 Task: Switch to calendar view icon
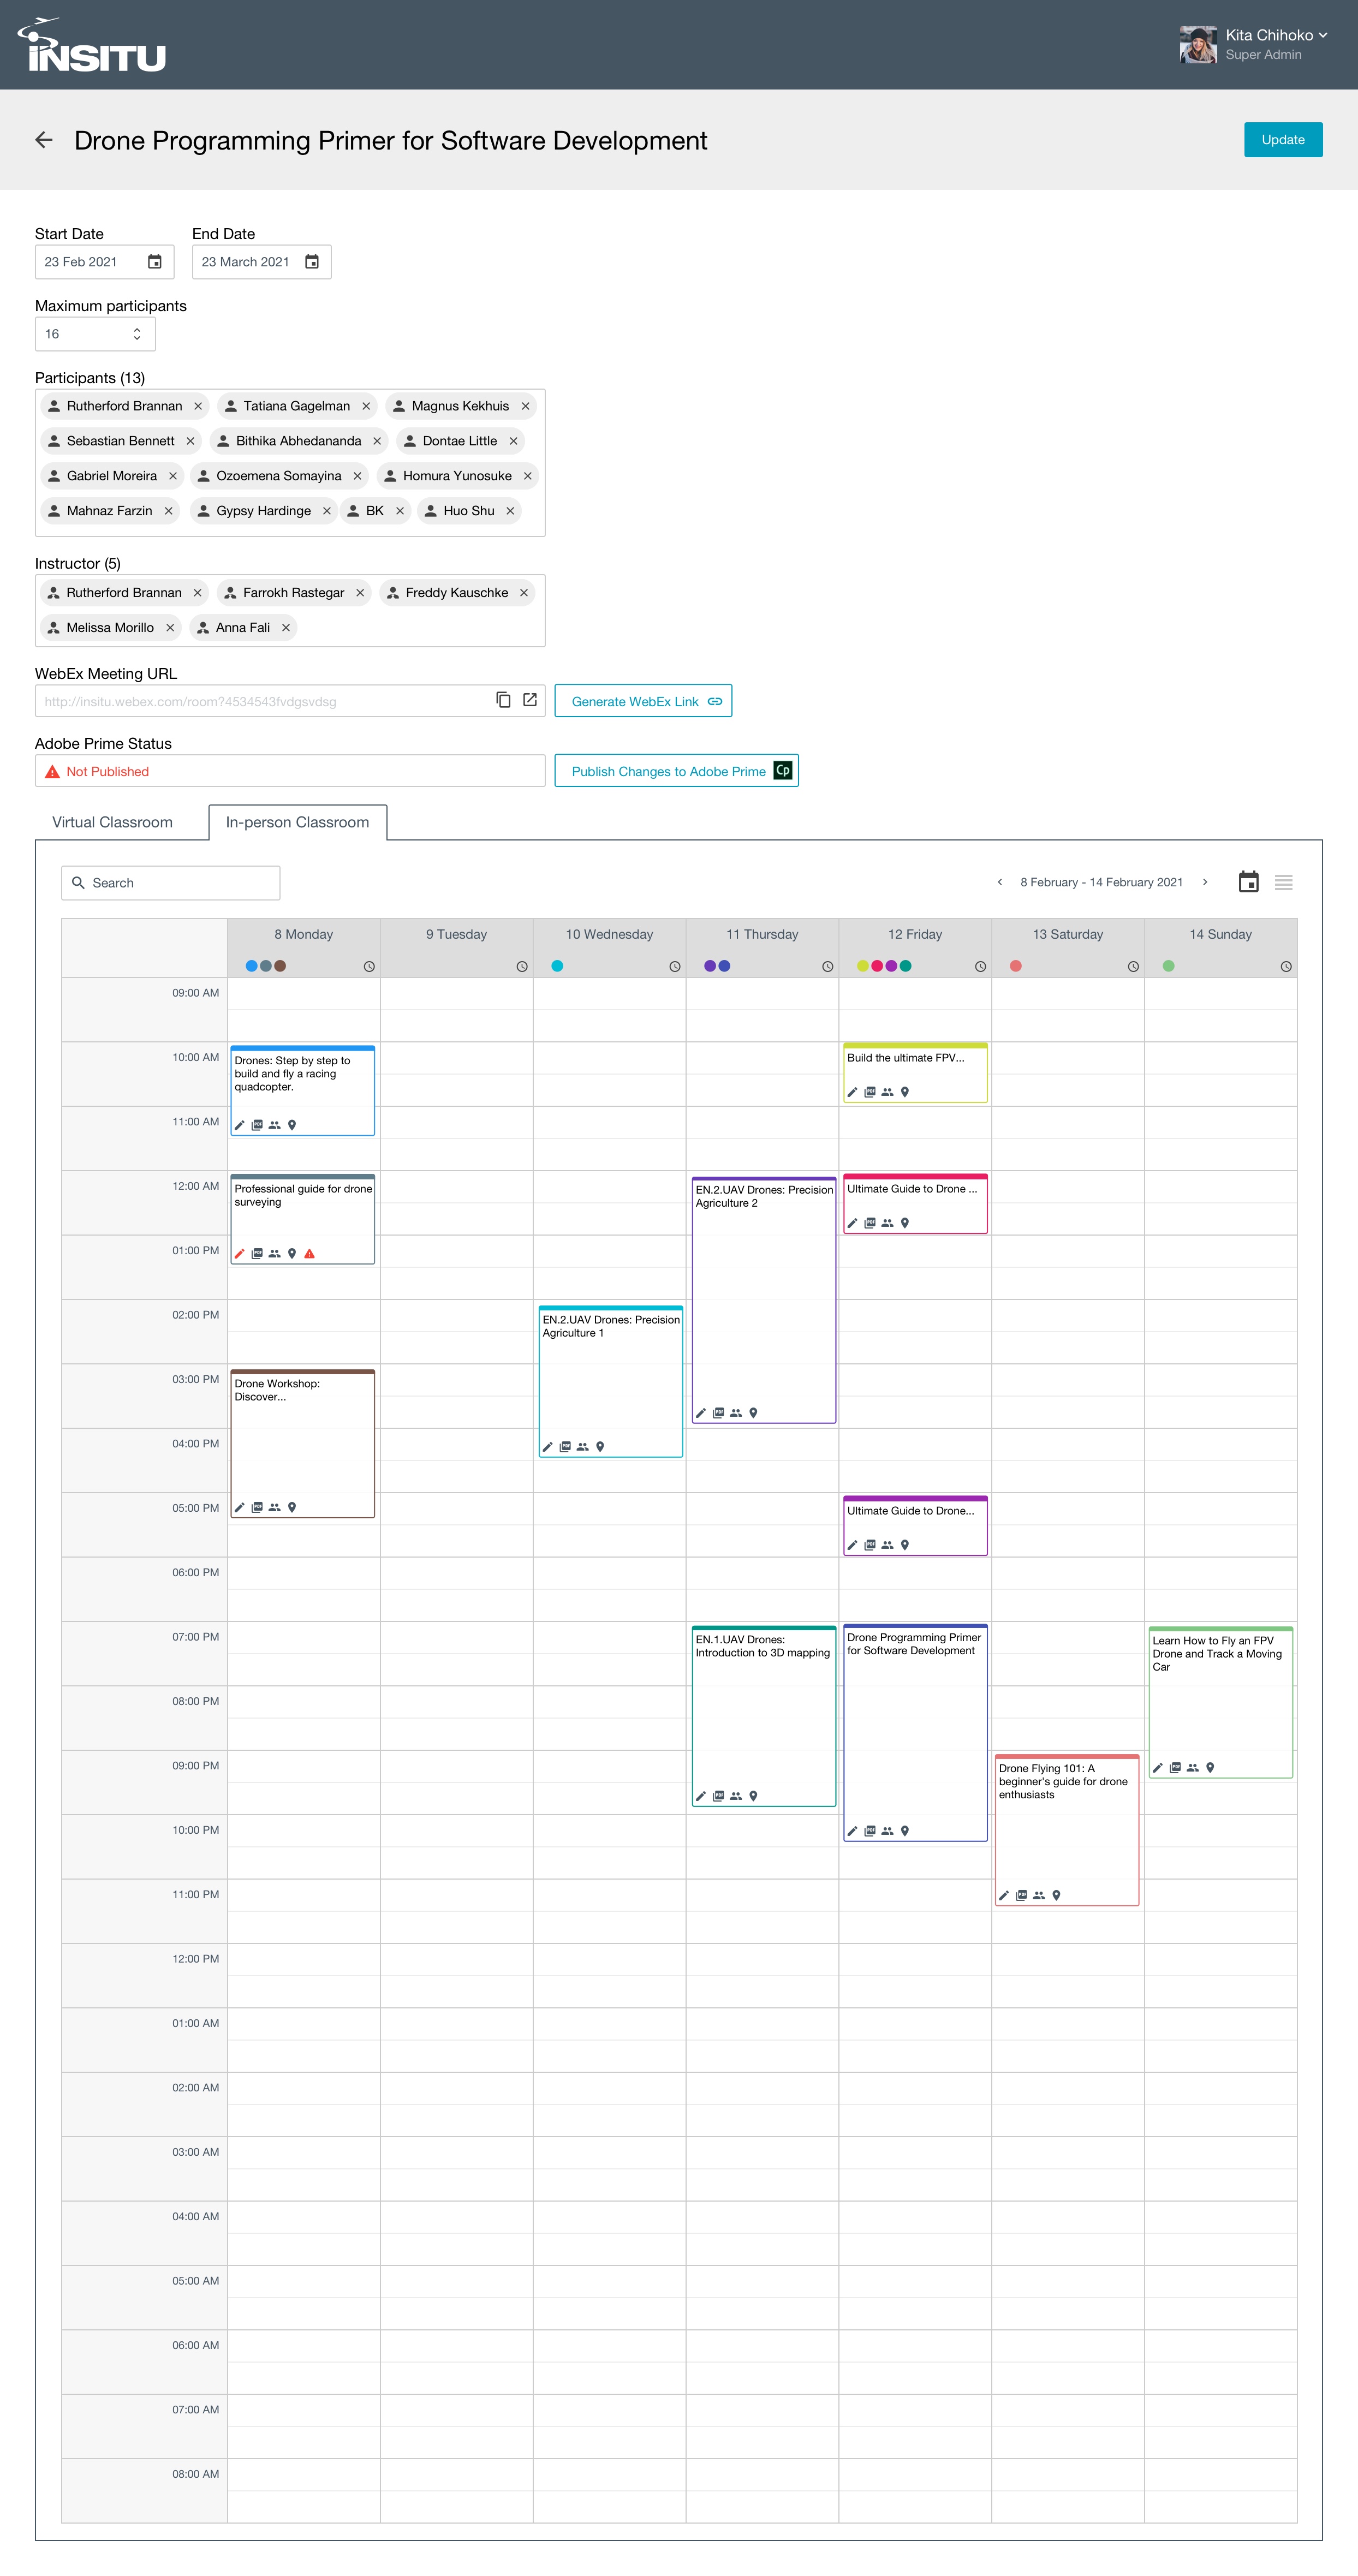pyautogui.click(x=1248, y=882)
